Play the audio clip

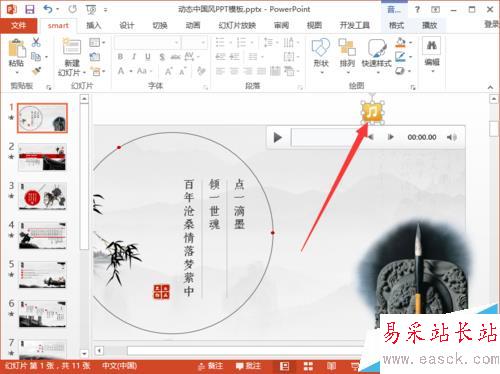(x=277, y=137)
